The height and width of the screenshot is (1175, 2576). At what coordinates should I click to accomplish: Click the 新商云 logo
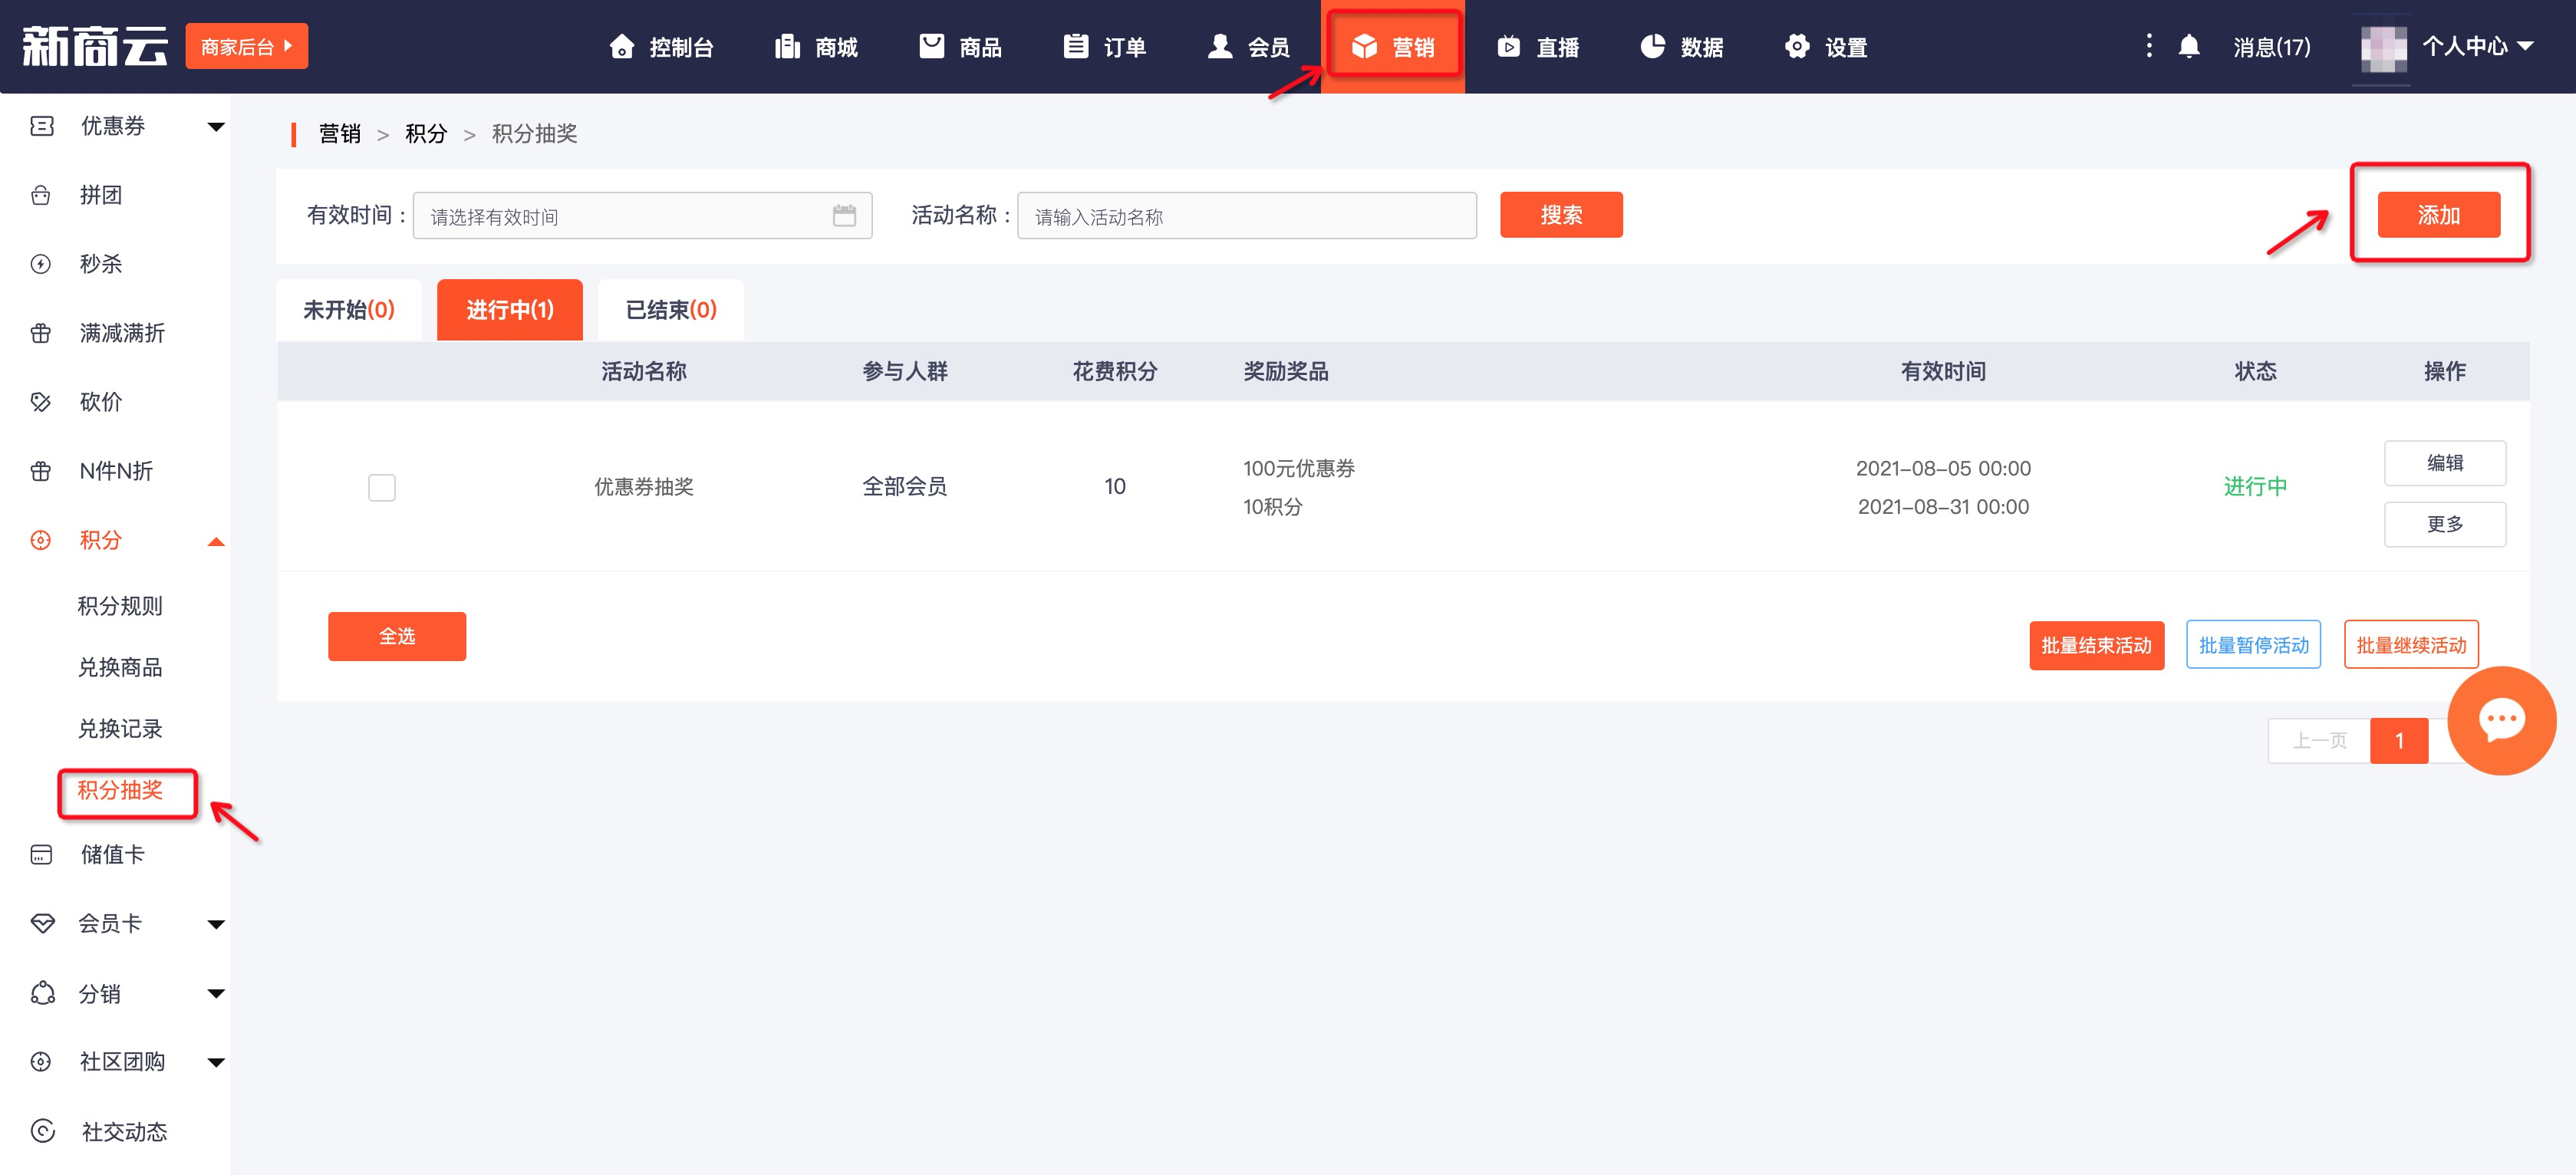94,46
